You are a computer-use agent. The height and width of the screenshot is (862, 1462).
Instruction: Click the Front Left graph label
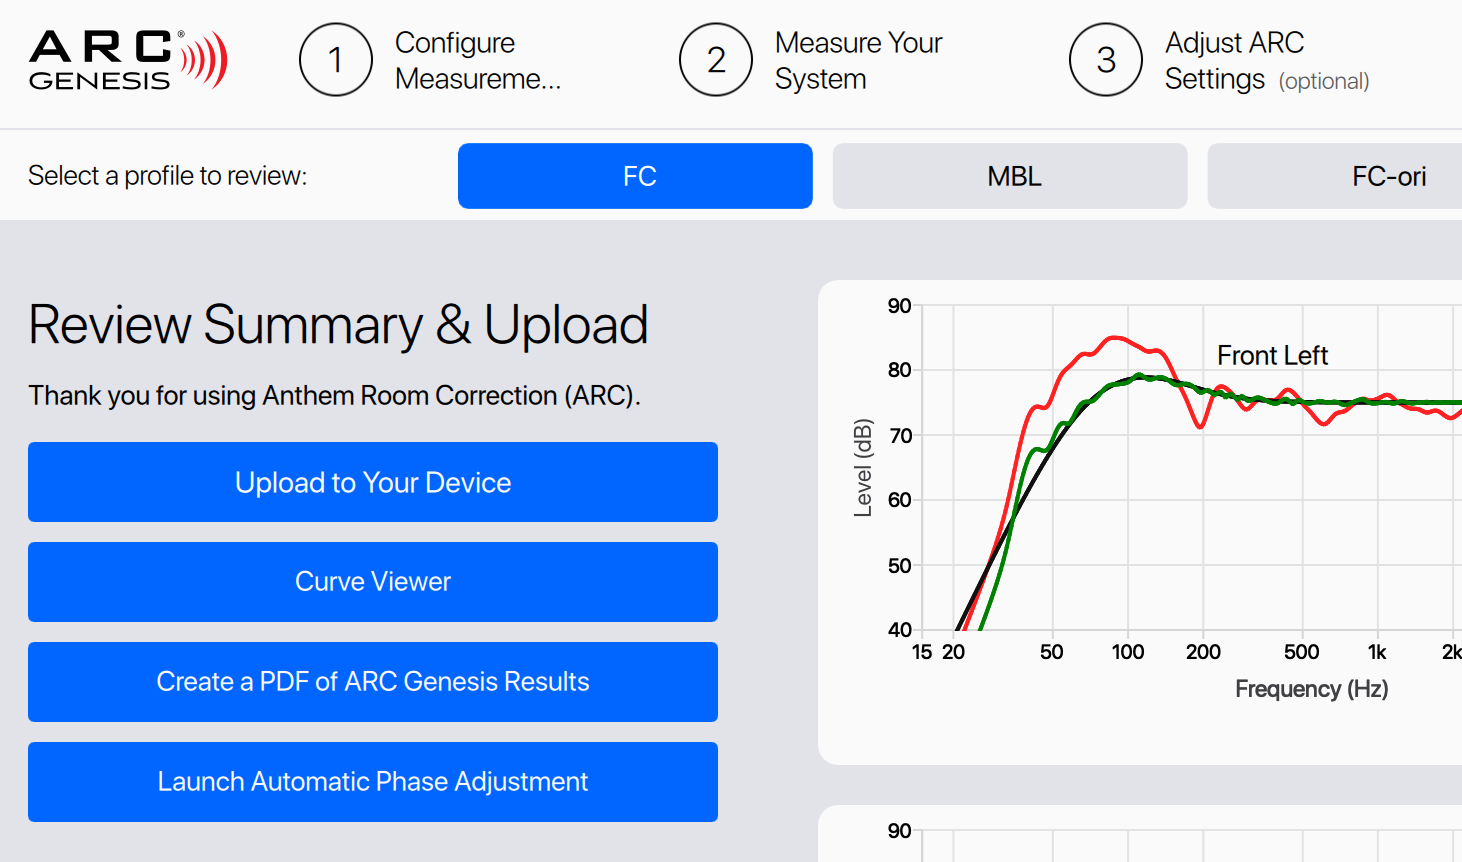click(x=1272, y=355)
